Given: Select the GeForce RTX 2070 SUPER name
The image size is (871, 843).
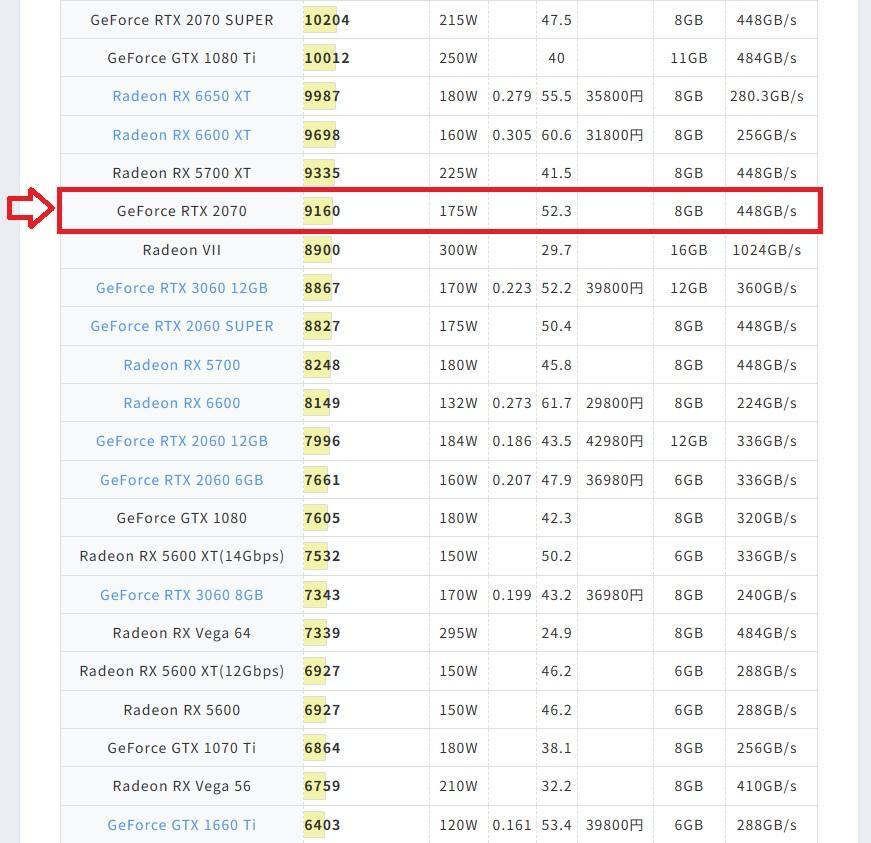Looking at the screenshot, I should coord(182,20).
